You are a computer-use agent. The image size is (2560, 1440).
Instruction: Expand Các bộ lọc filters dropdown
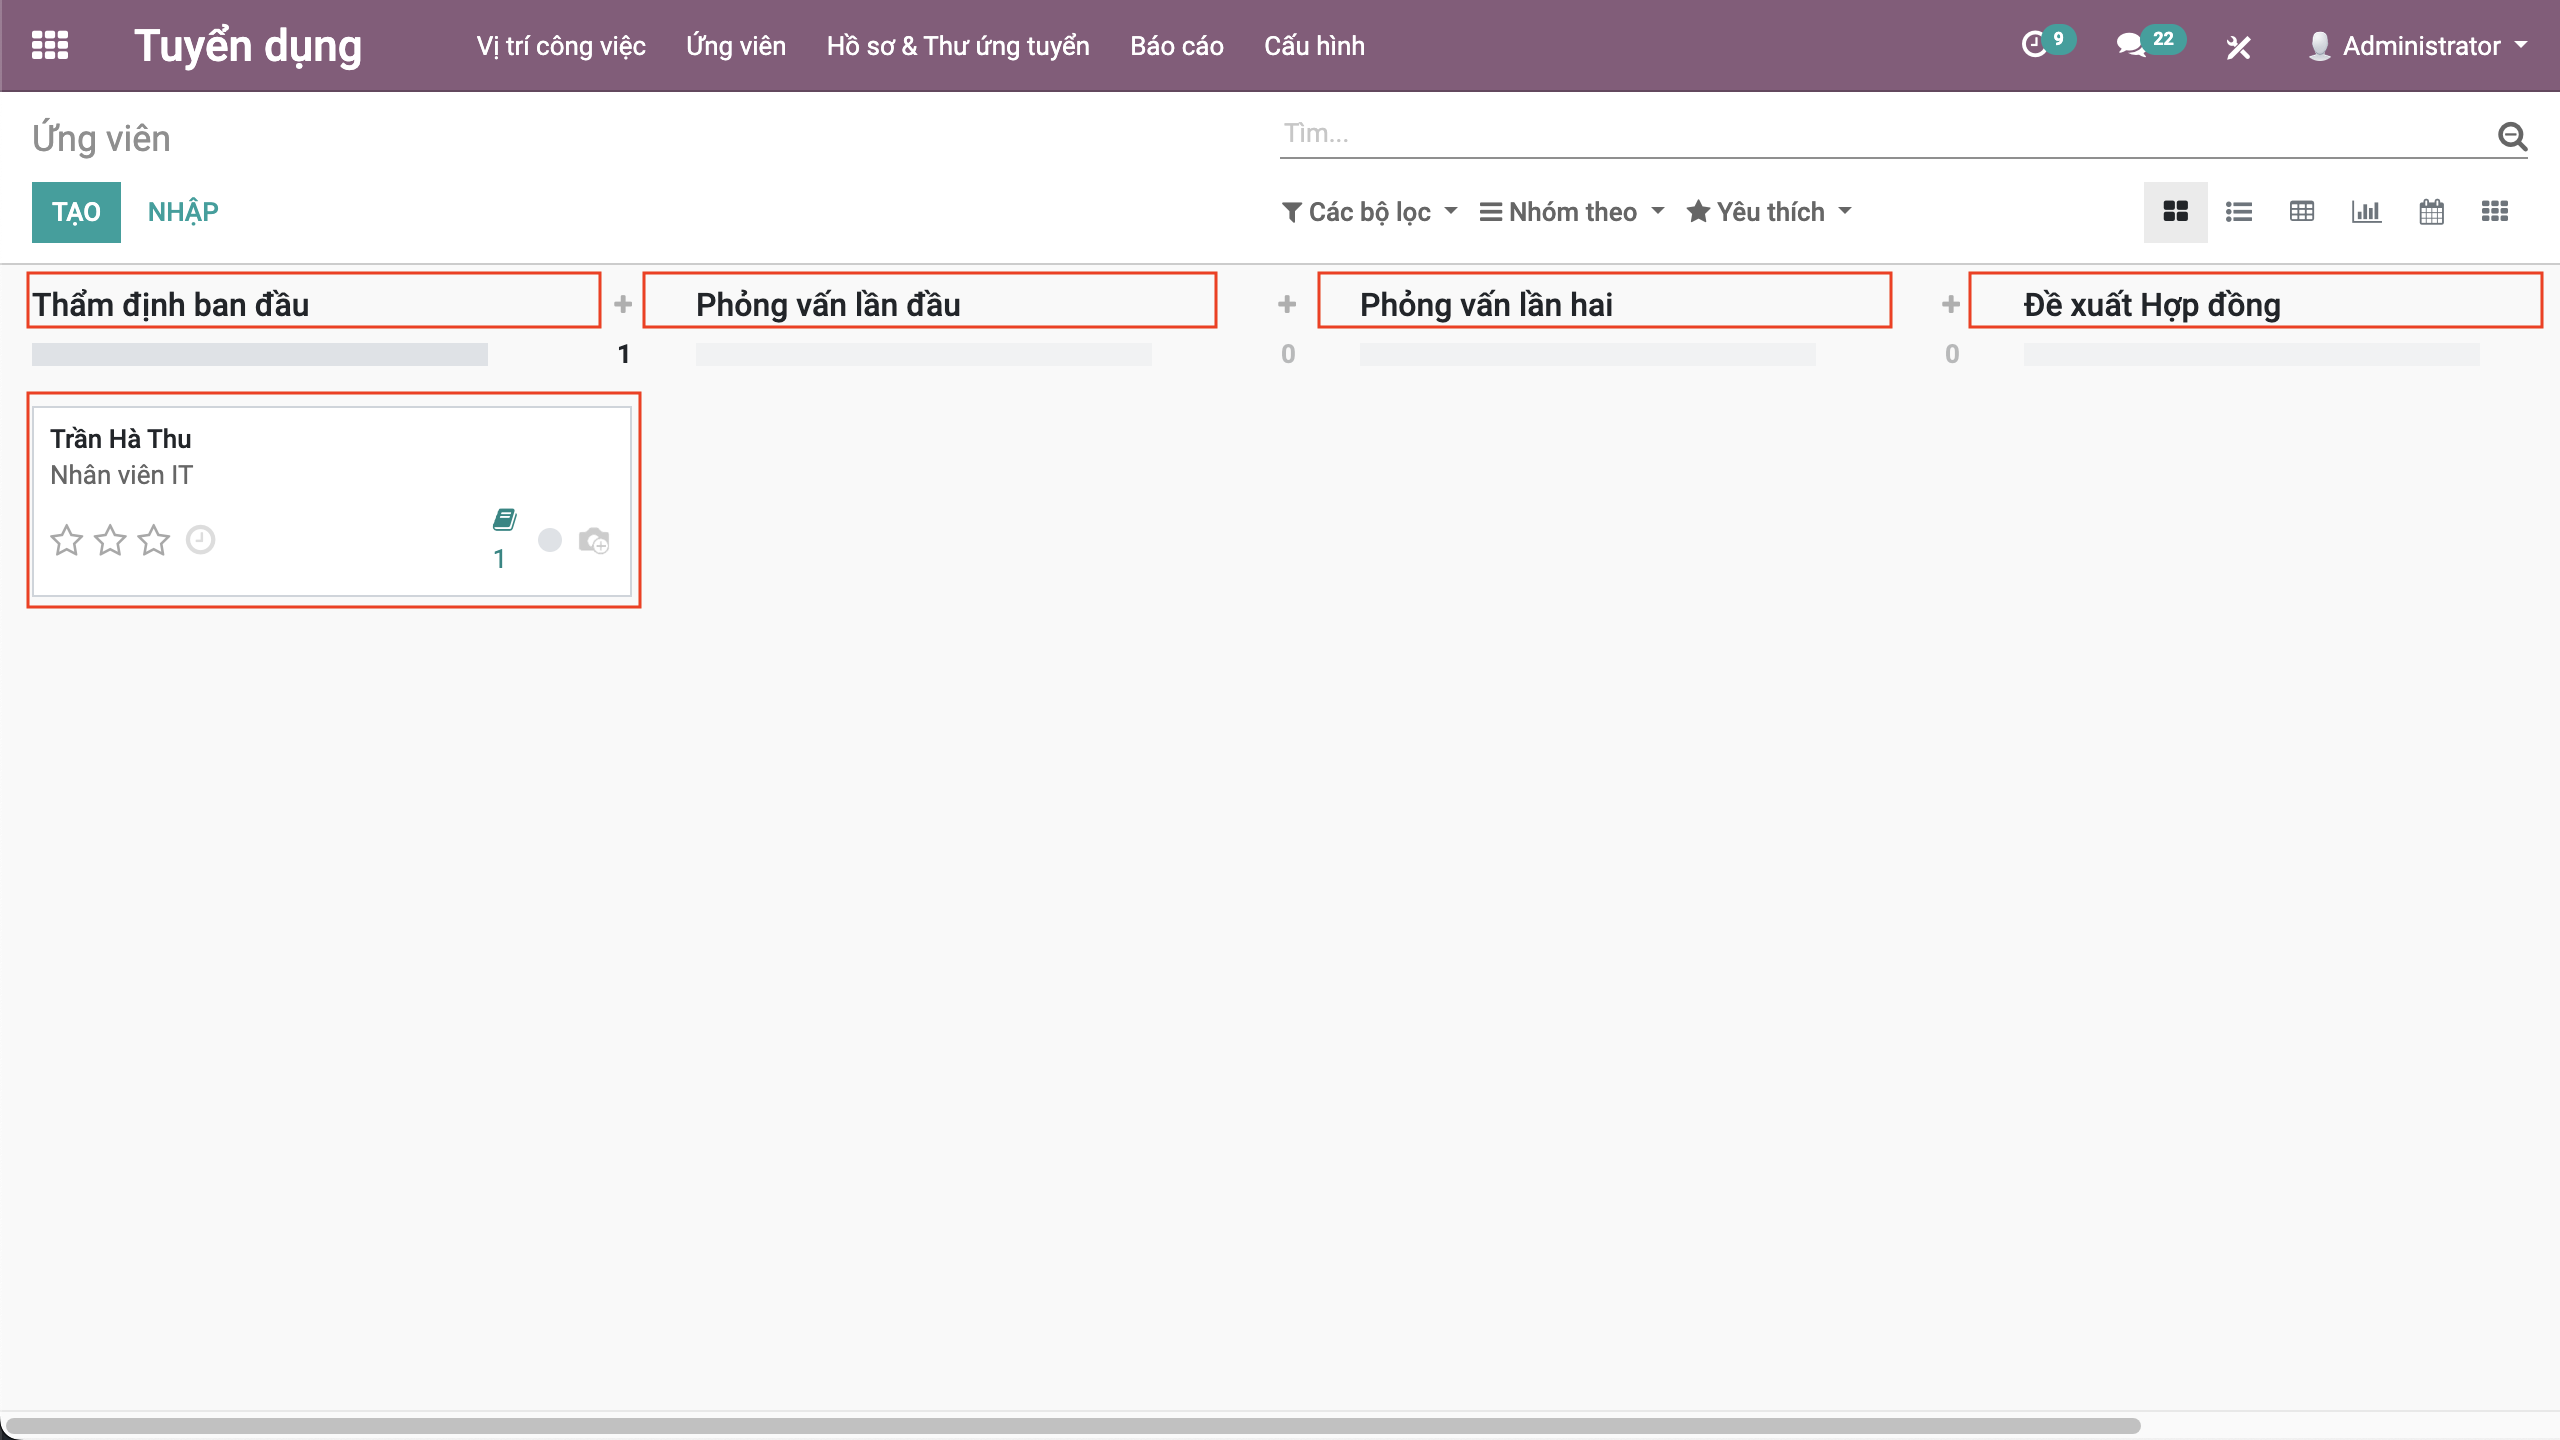click(x=1370, y=211)
